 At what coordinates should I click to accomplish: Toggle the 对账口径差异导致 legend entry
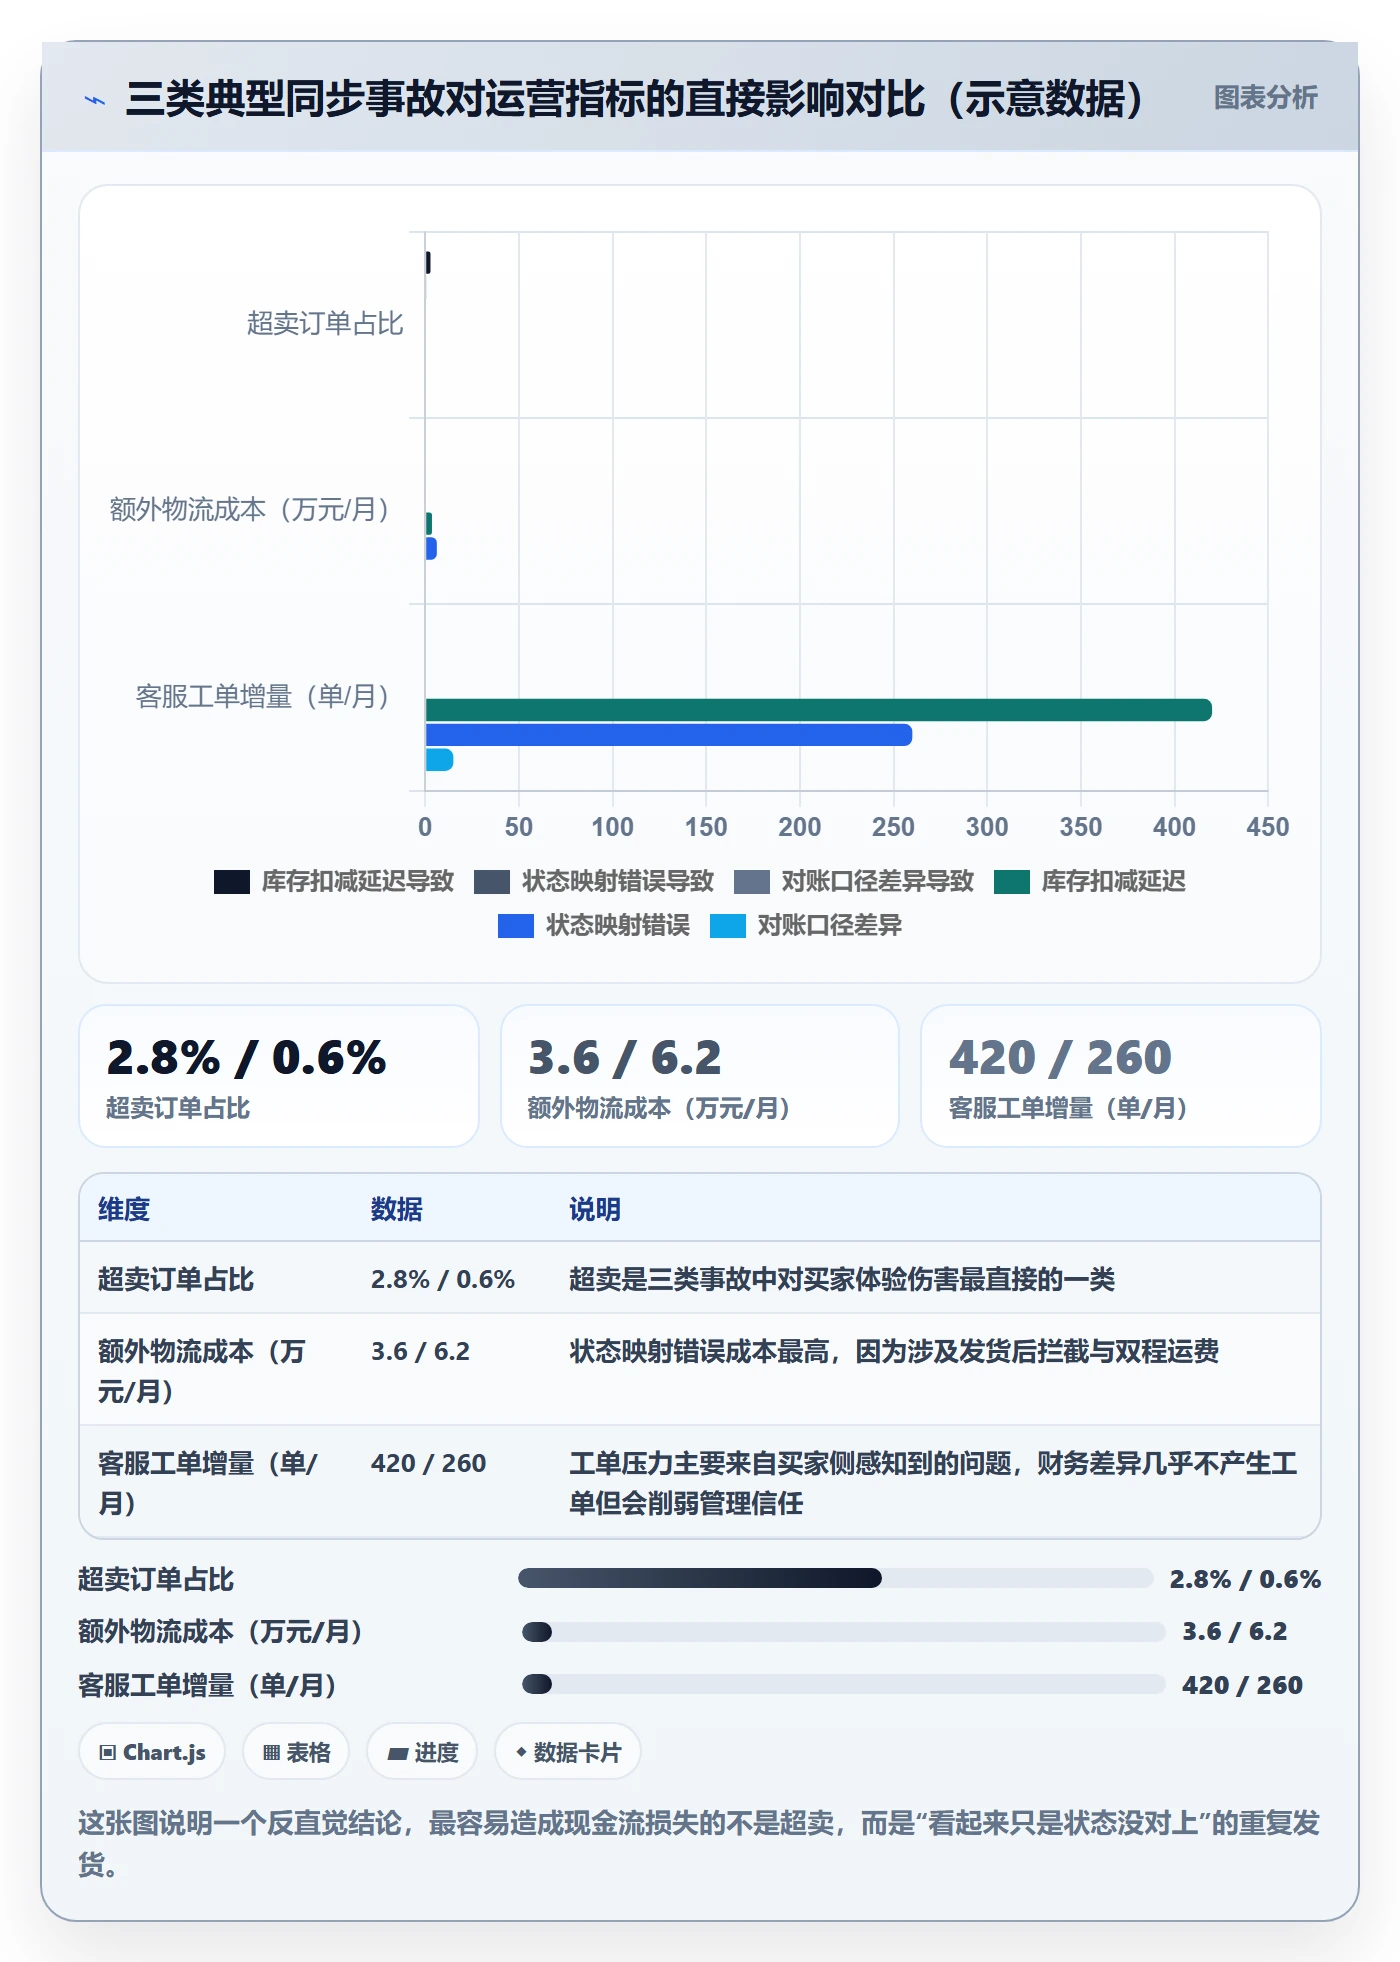[x=854, y=882]
